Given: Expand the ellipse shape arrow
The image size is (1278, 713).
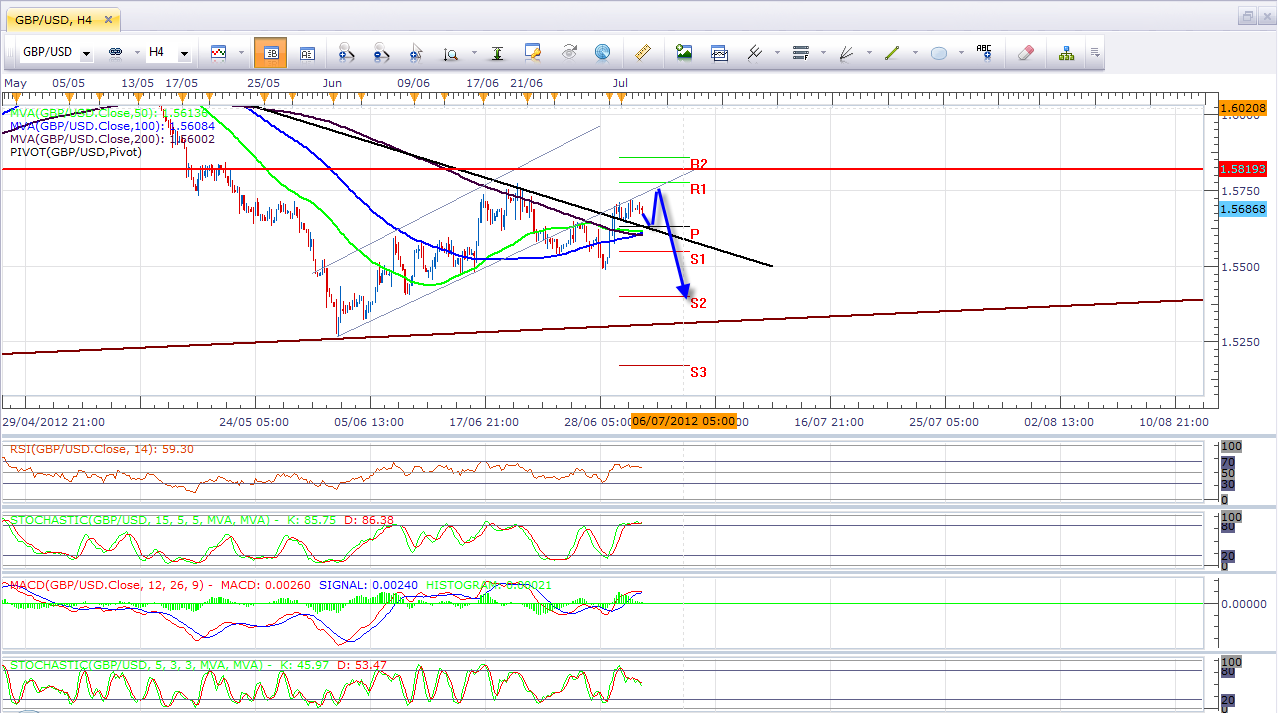Looking at the screenshot, I should (x=960, y=53).
